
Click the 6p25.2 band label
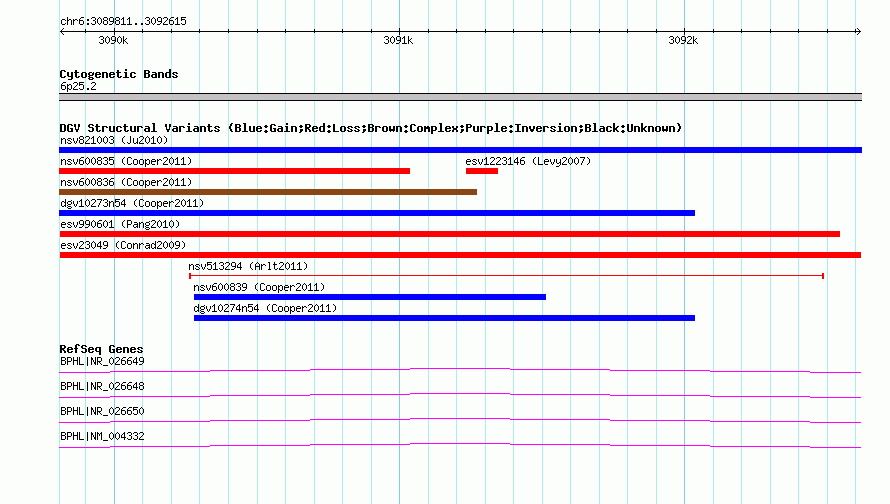tap(78, 86)
